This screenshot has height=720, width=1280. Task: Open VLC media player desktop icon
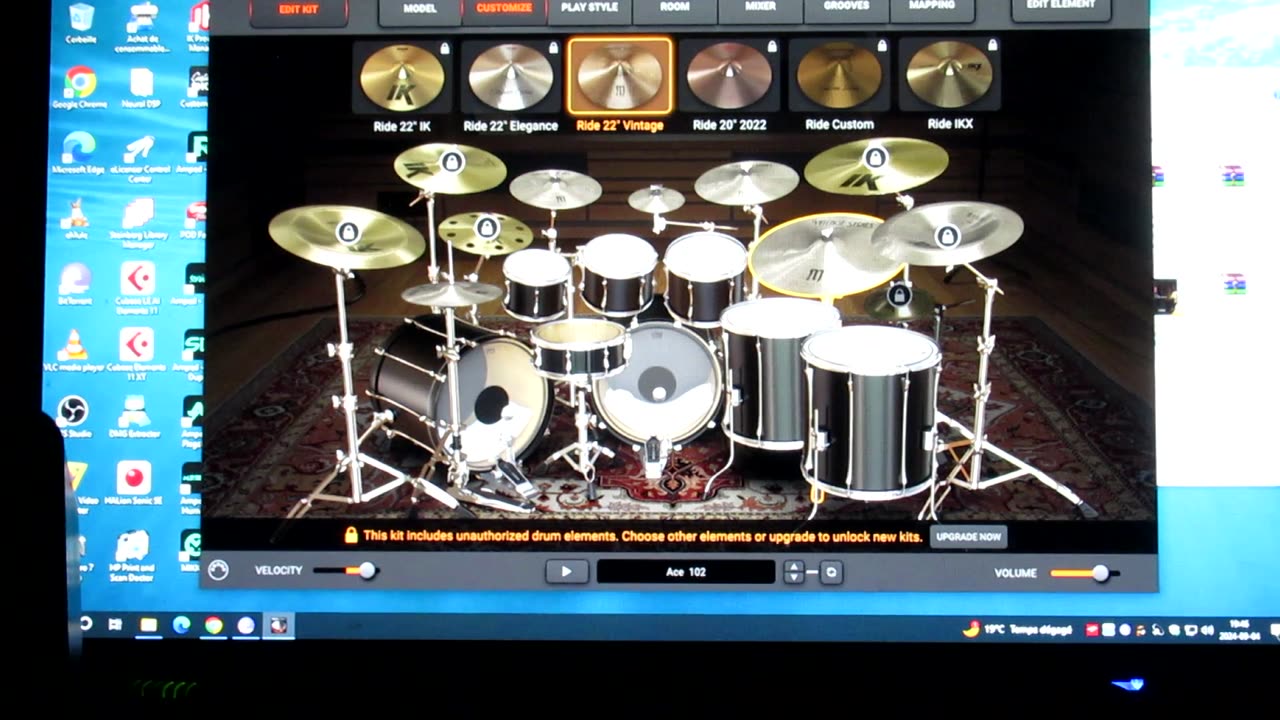tap(73, 350)
